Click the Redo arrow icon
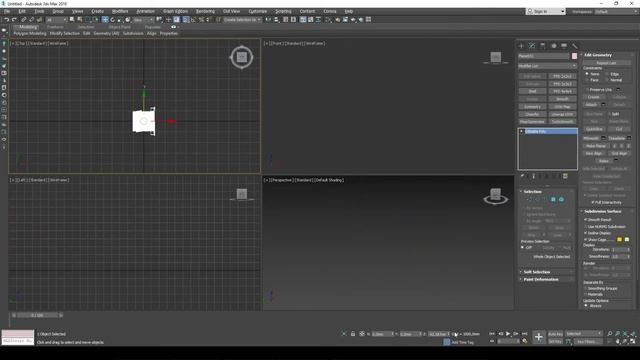The image size is (640, 360). [14, 20]
